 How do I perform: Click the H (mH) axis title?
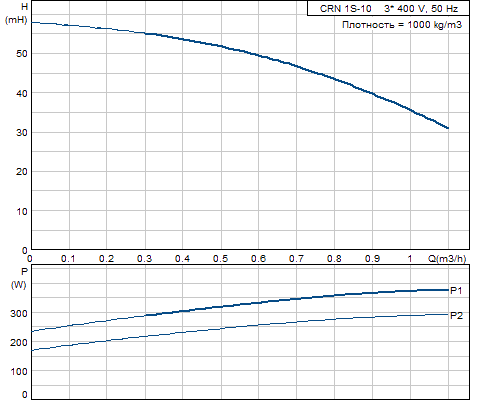[17, 13]
